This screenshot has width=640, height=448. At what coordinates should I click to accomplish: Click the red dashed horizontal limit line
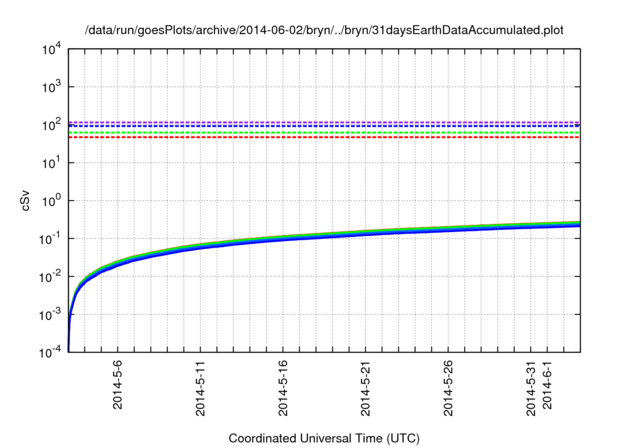pos(324,137)
